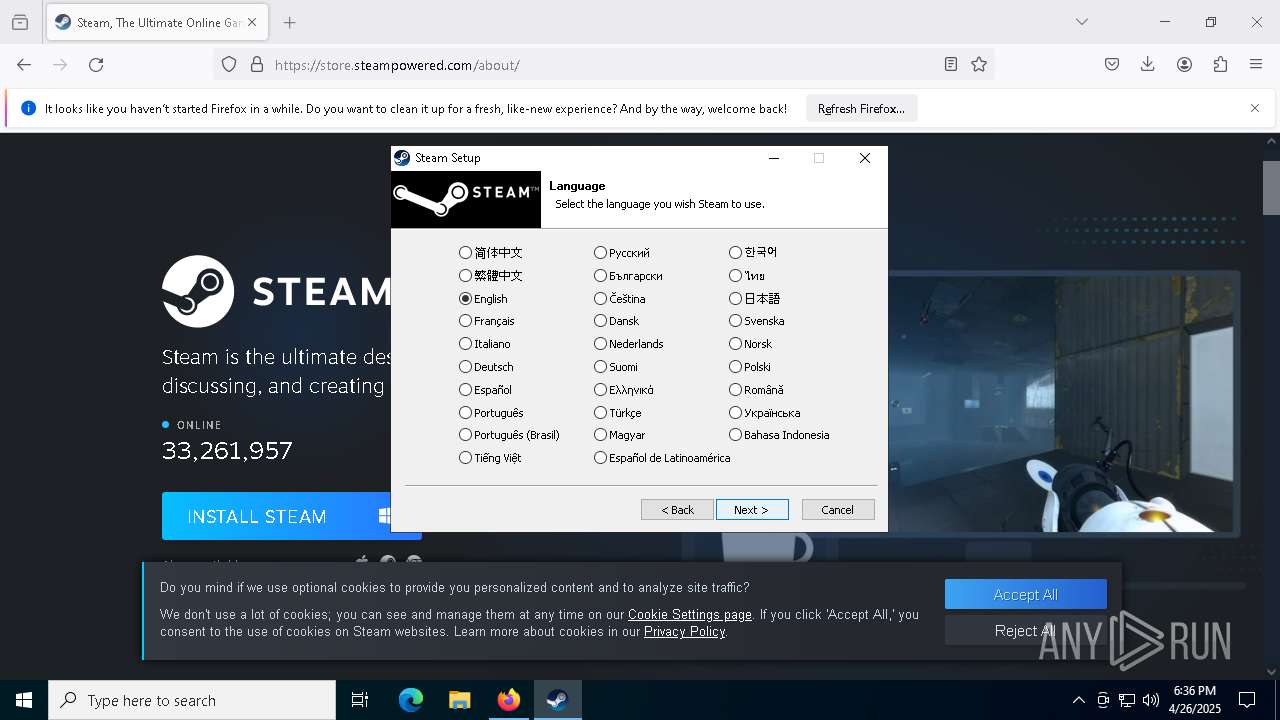Screen dimensions: 1280x720
Task: Select the Deutsch radio option
Action: 486,367
